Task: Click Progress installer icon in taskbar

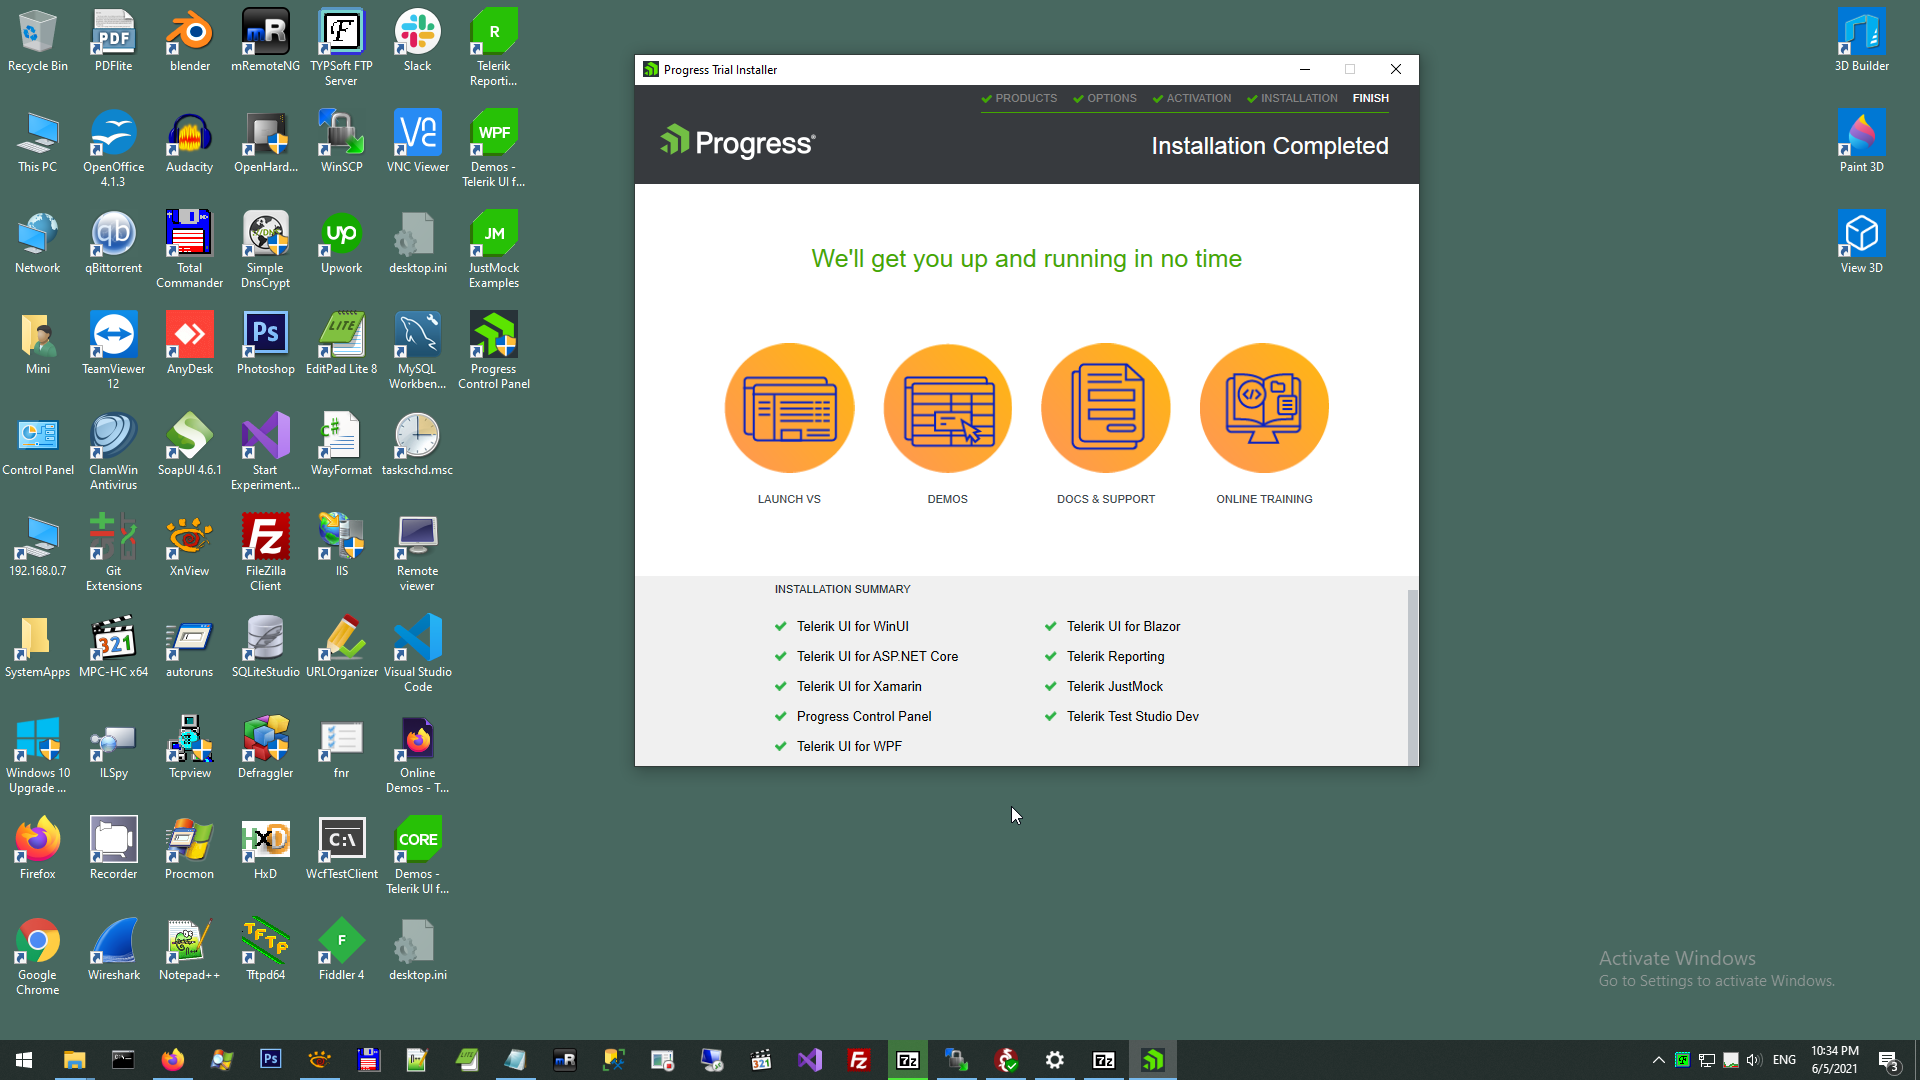Action: click(1153, 1060)
